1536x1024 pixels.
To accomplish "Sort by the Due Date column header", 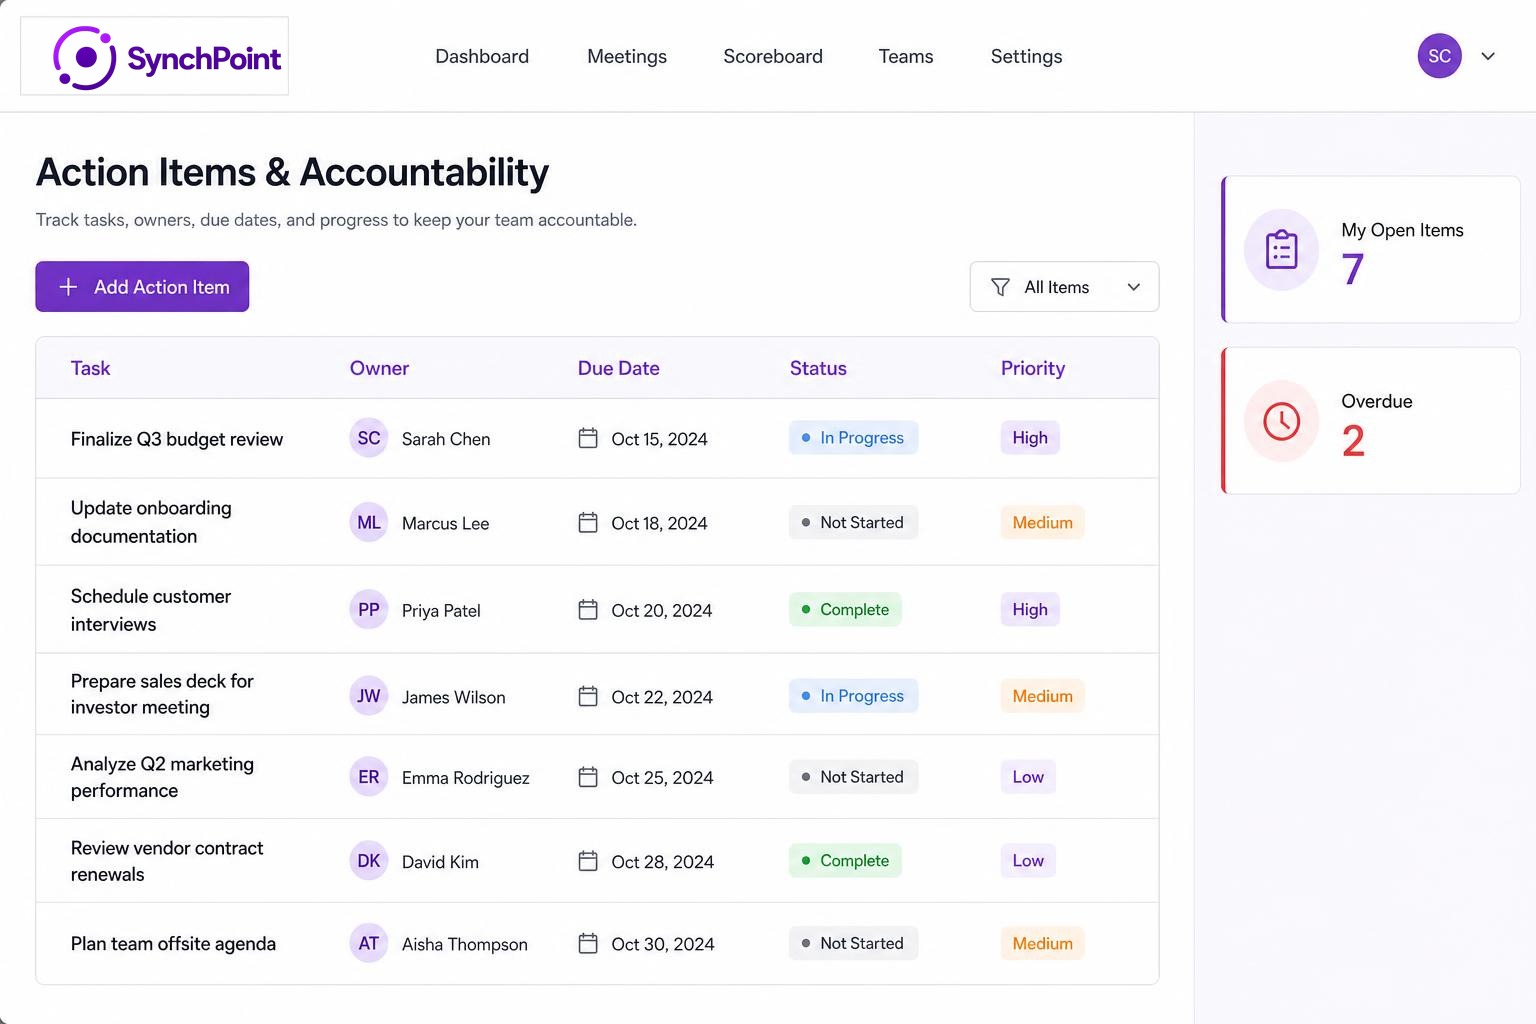I will coord(618,368).
